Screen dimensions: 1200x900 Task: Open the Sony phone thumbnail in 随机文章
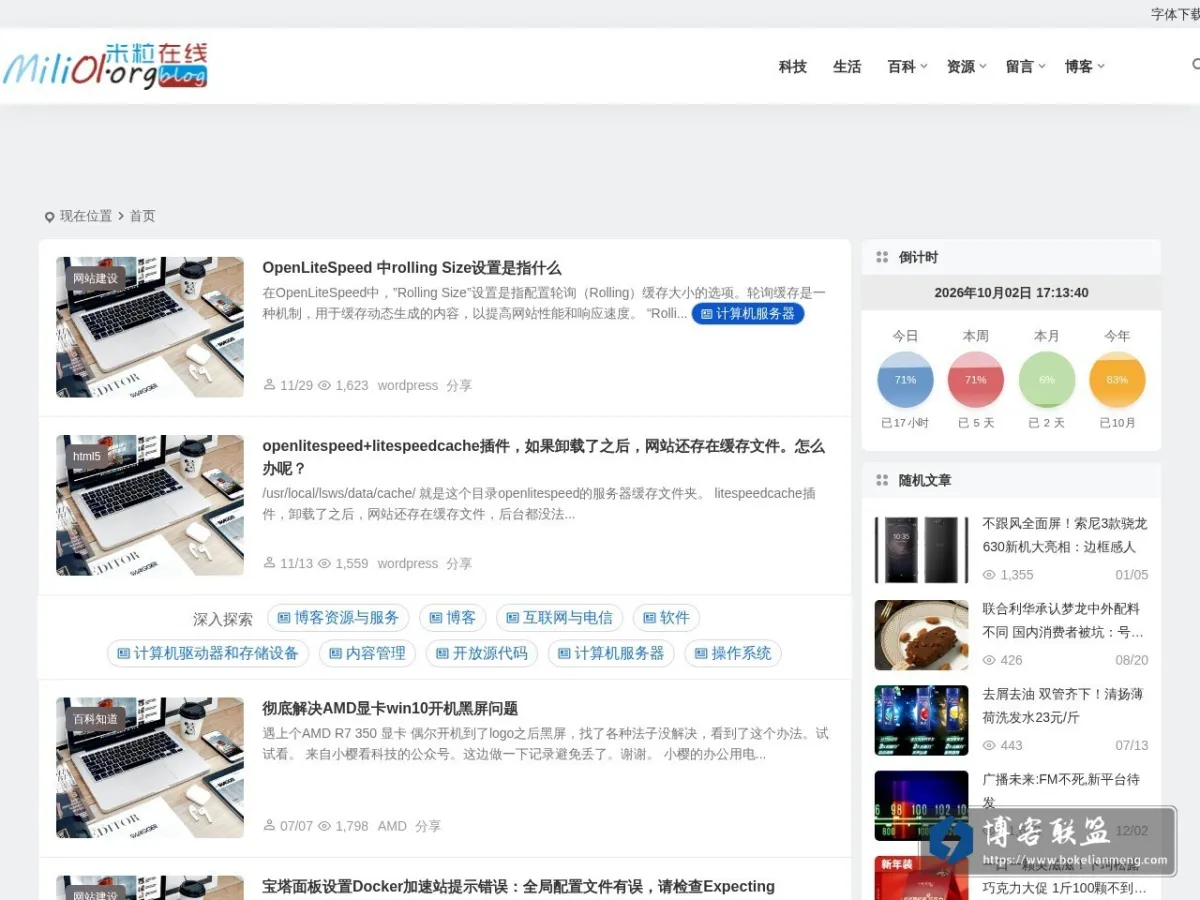click(921, 550)
